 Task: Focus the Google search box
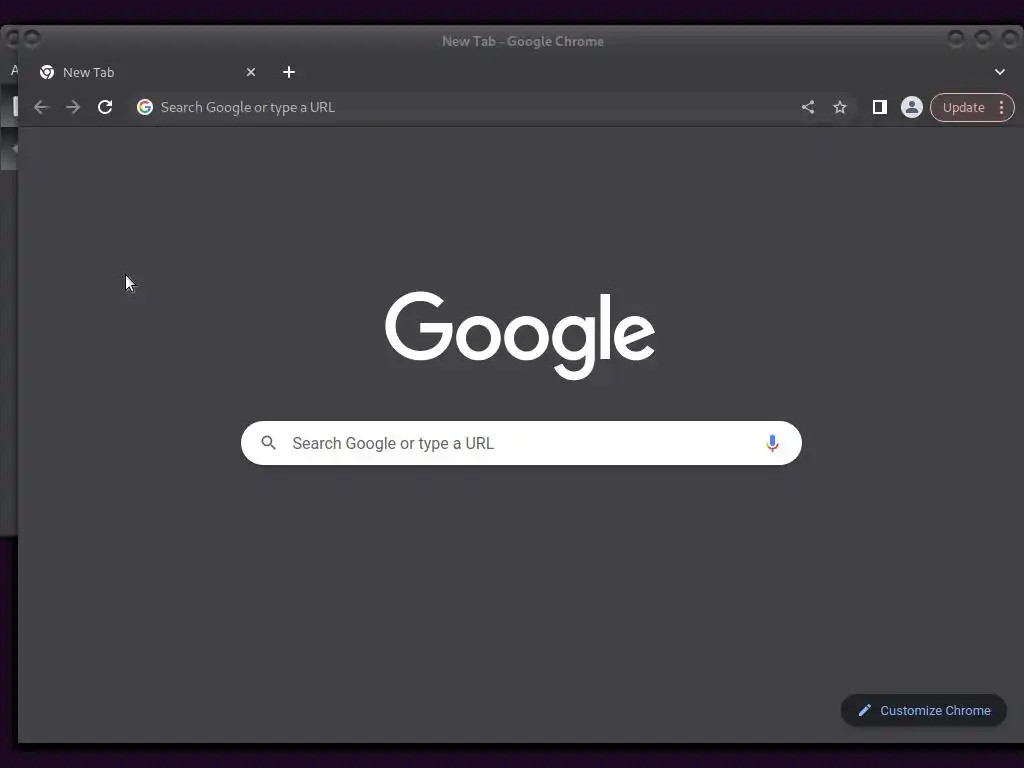(x=521, y=443)
